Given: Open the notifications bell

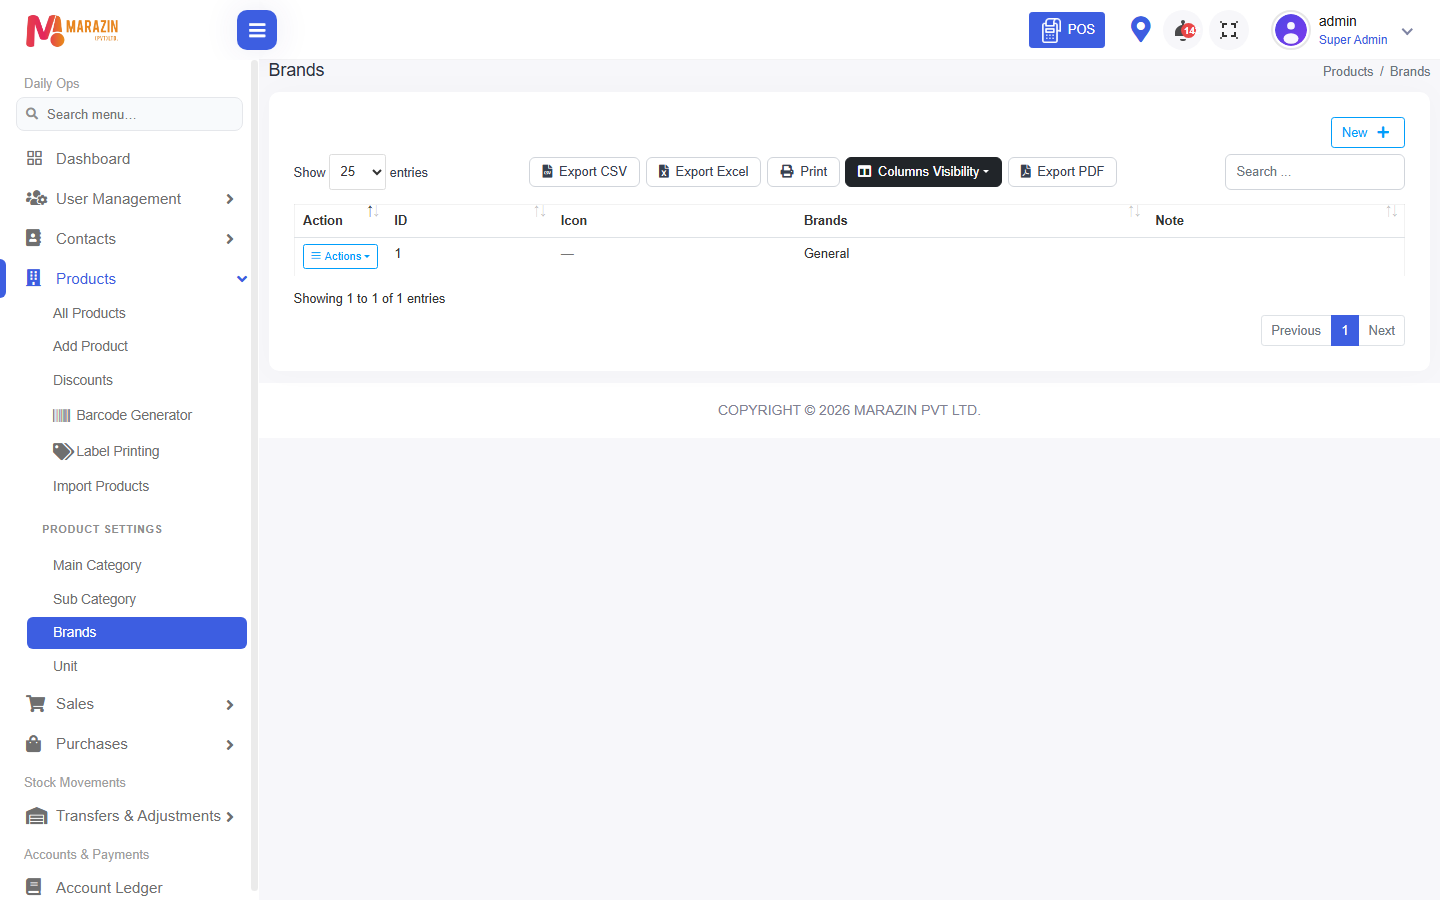Looking at the screenshot, I should pos(1184,30).
